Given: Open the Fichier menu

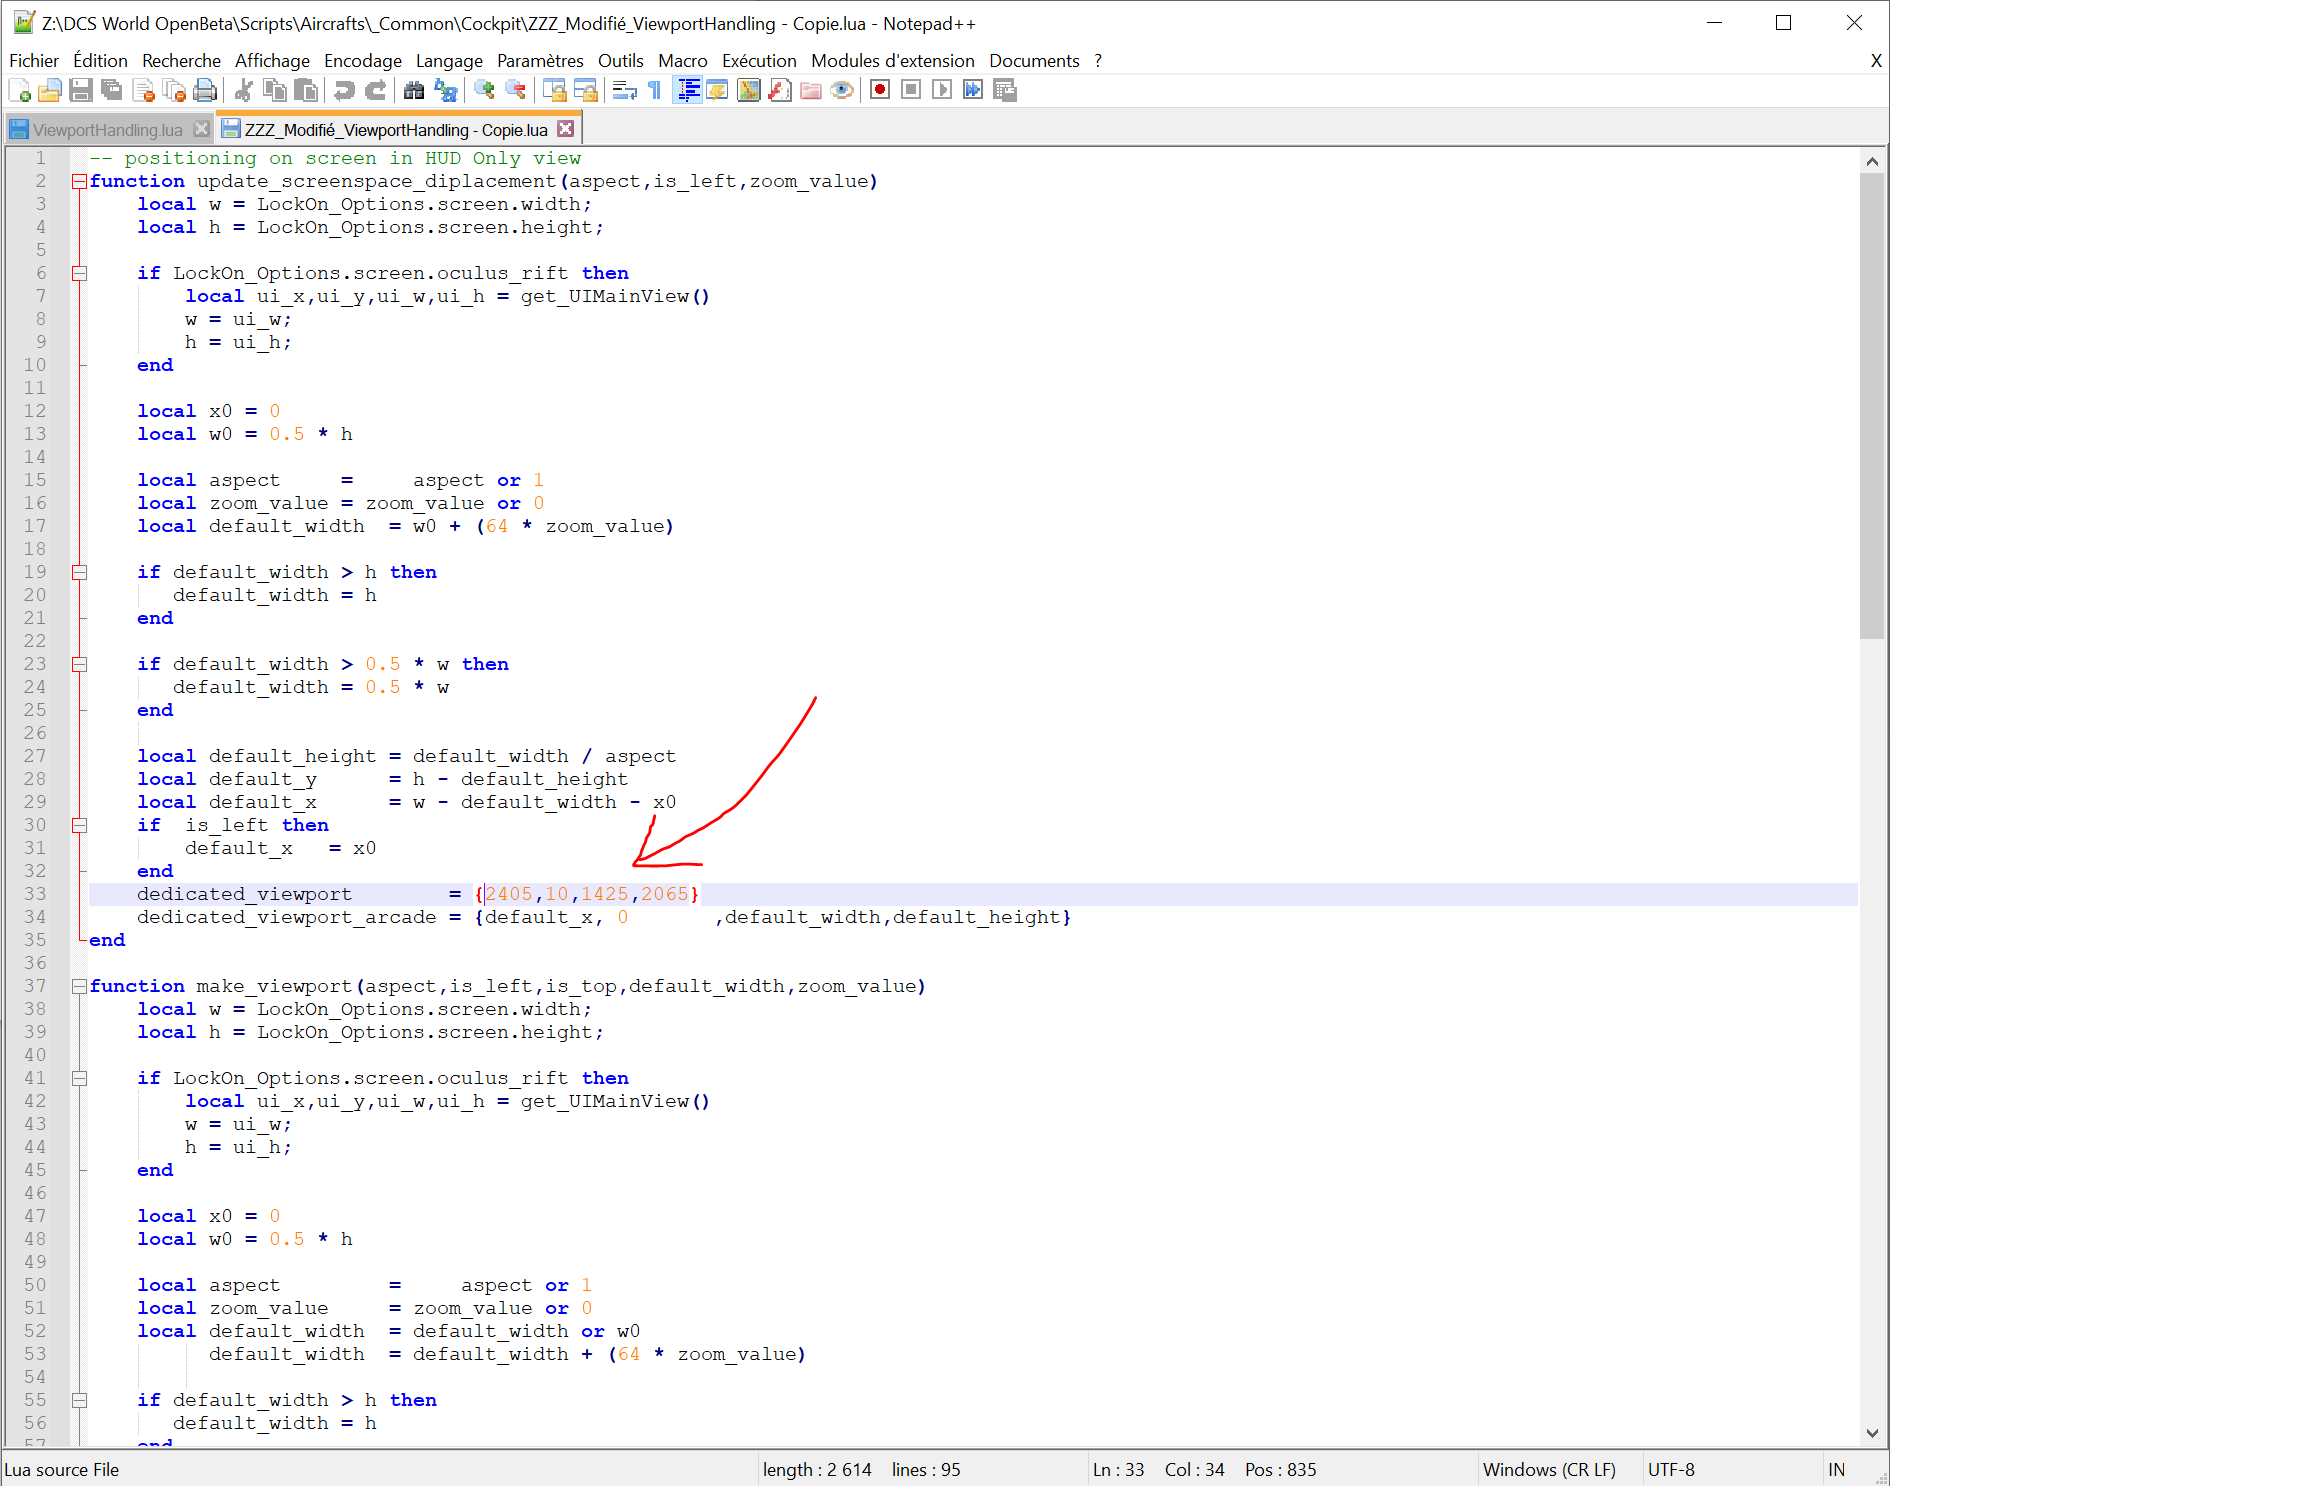Looking at the screenshot, I should (x=34, y=61).
